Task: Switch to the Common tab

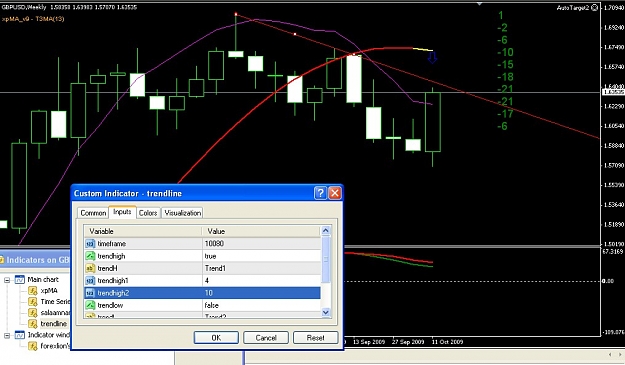Action: tap(93, 213)
